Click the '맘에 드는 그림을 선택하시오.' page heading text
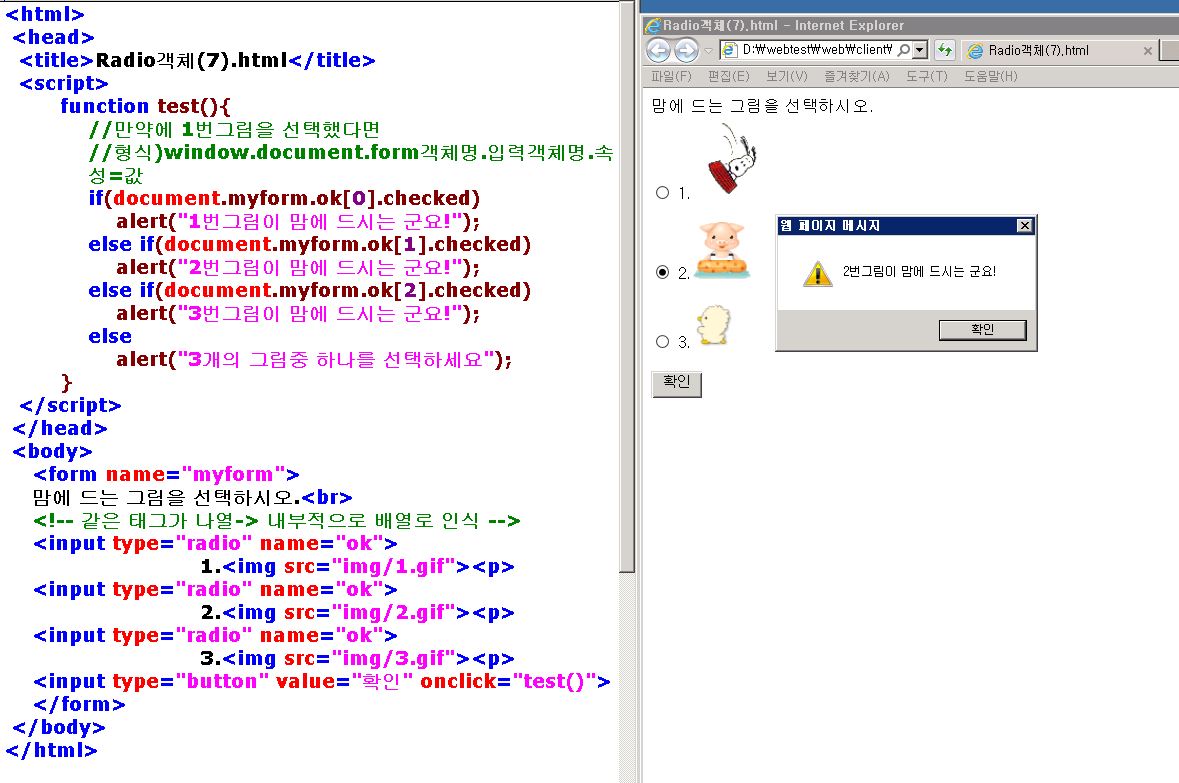The width and height of the screenshot is (1179, 783). pos(762,106)
